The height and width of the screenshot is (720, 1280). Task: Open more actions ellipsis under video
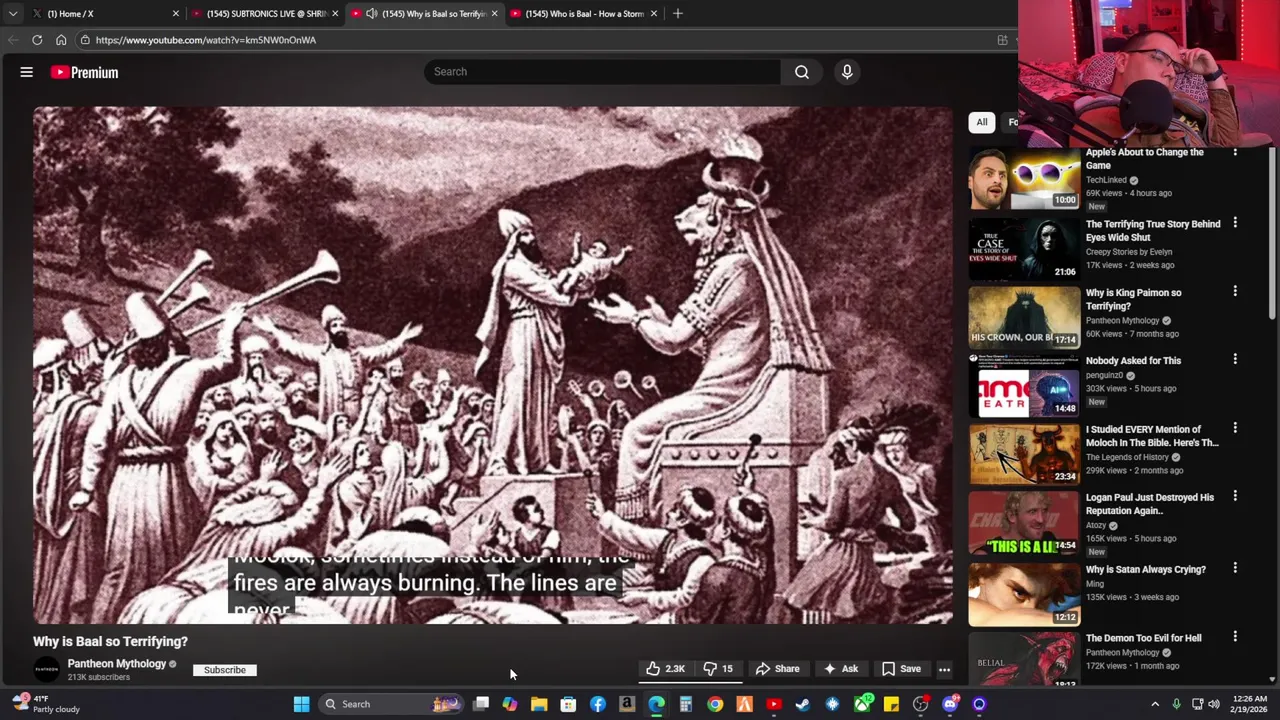[944, 669]
